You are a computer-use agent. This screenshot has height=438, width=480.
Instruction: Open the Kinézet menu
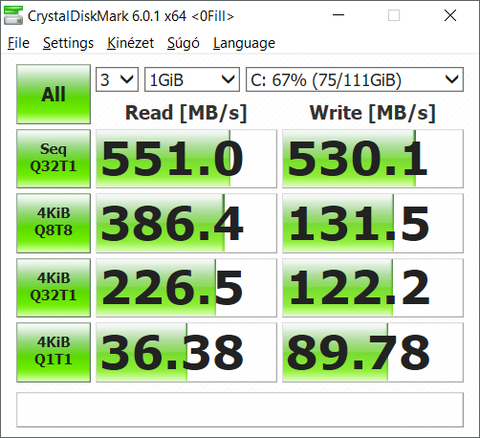[130, 43]
